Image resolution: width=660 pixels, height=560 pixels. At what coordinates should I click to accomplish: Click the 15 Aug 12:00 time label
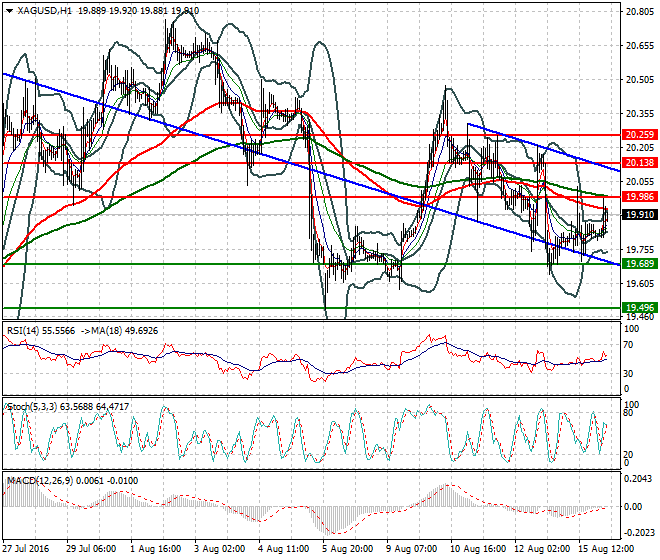pos(606,549)
